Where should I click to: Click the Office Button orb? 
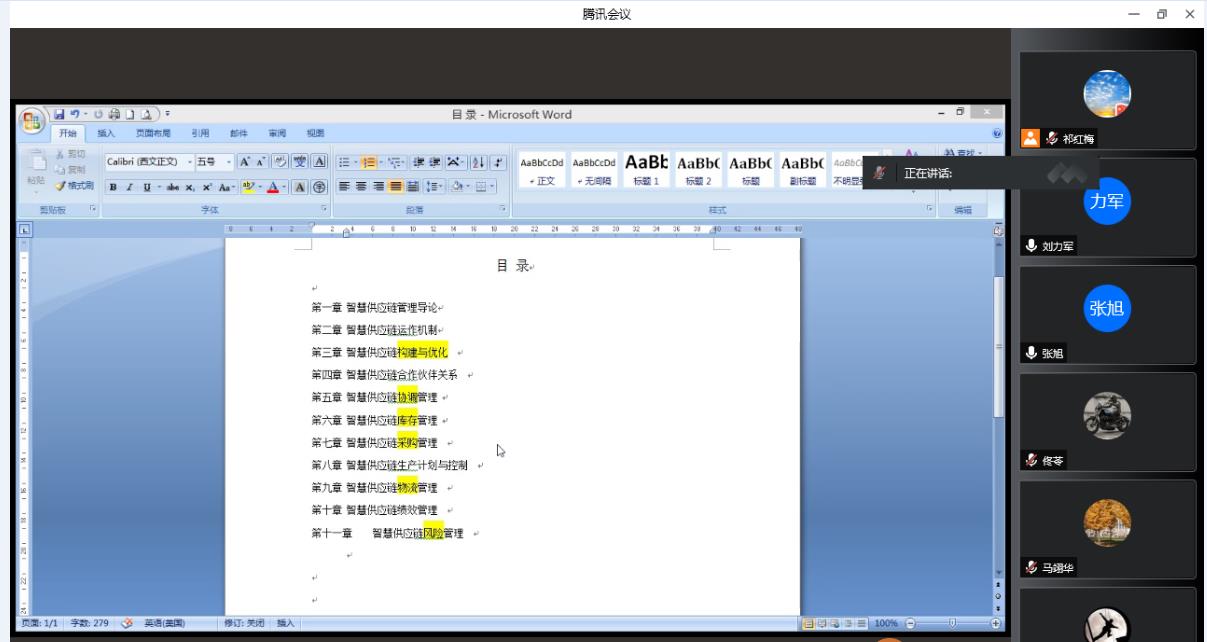34,120
